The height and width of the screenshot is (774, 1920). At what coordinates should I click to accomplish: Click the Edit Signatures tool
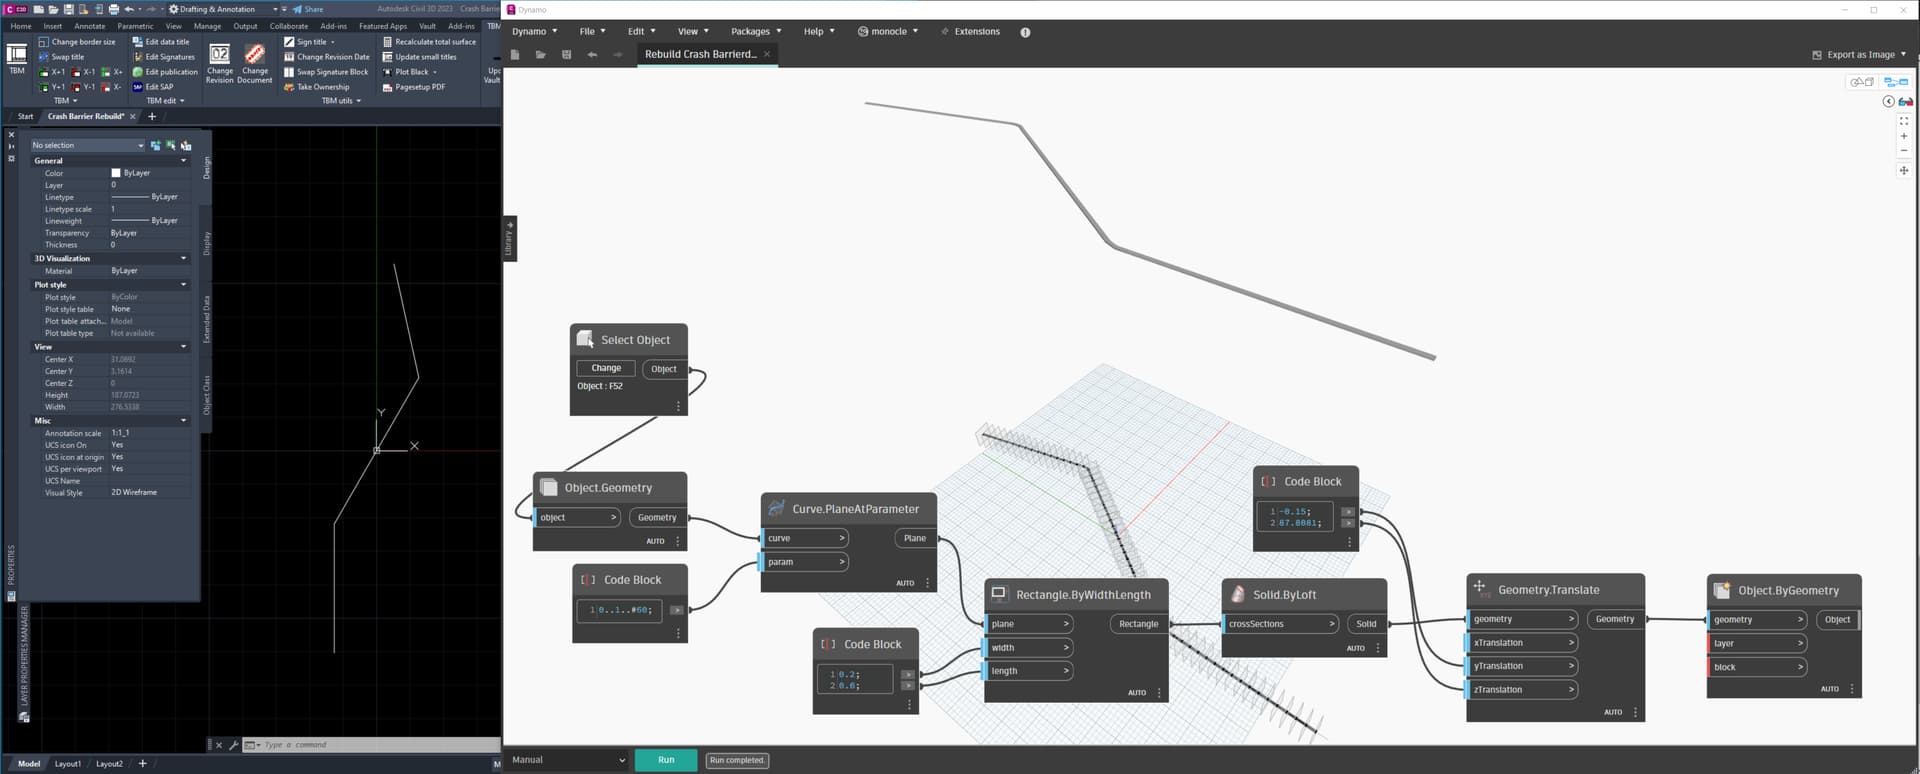(x=164, y=57)
